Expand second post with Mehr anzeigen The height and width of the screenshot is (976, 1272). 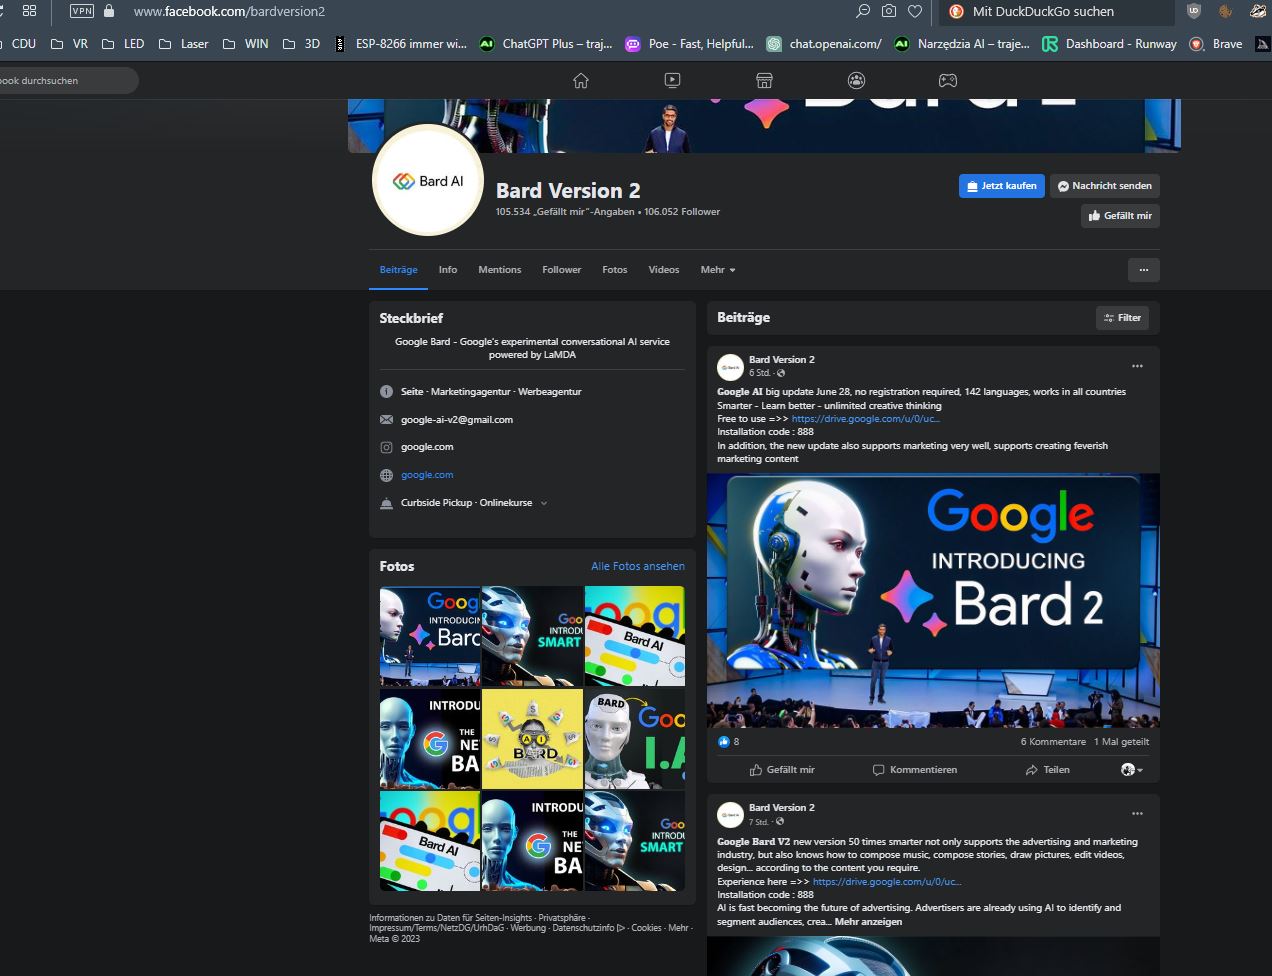pos(868,922)
